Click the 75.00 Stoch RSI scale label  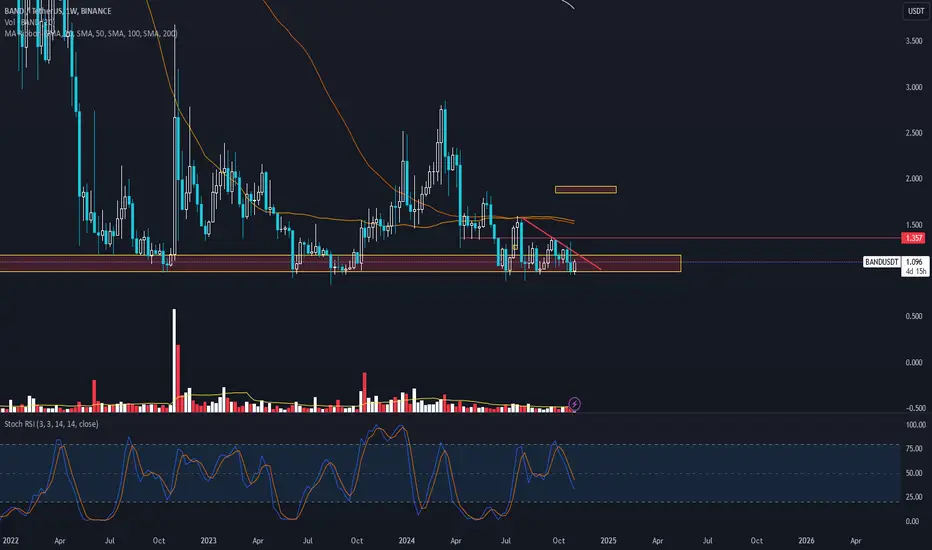[x=914, y=448]
